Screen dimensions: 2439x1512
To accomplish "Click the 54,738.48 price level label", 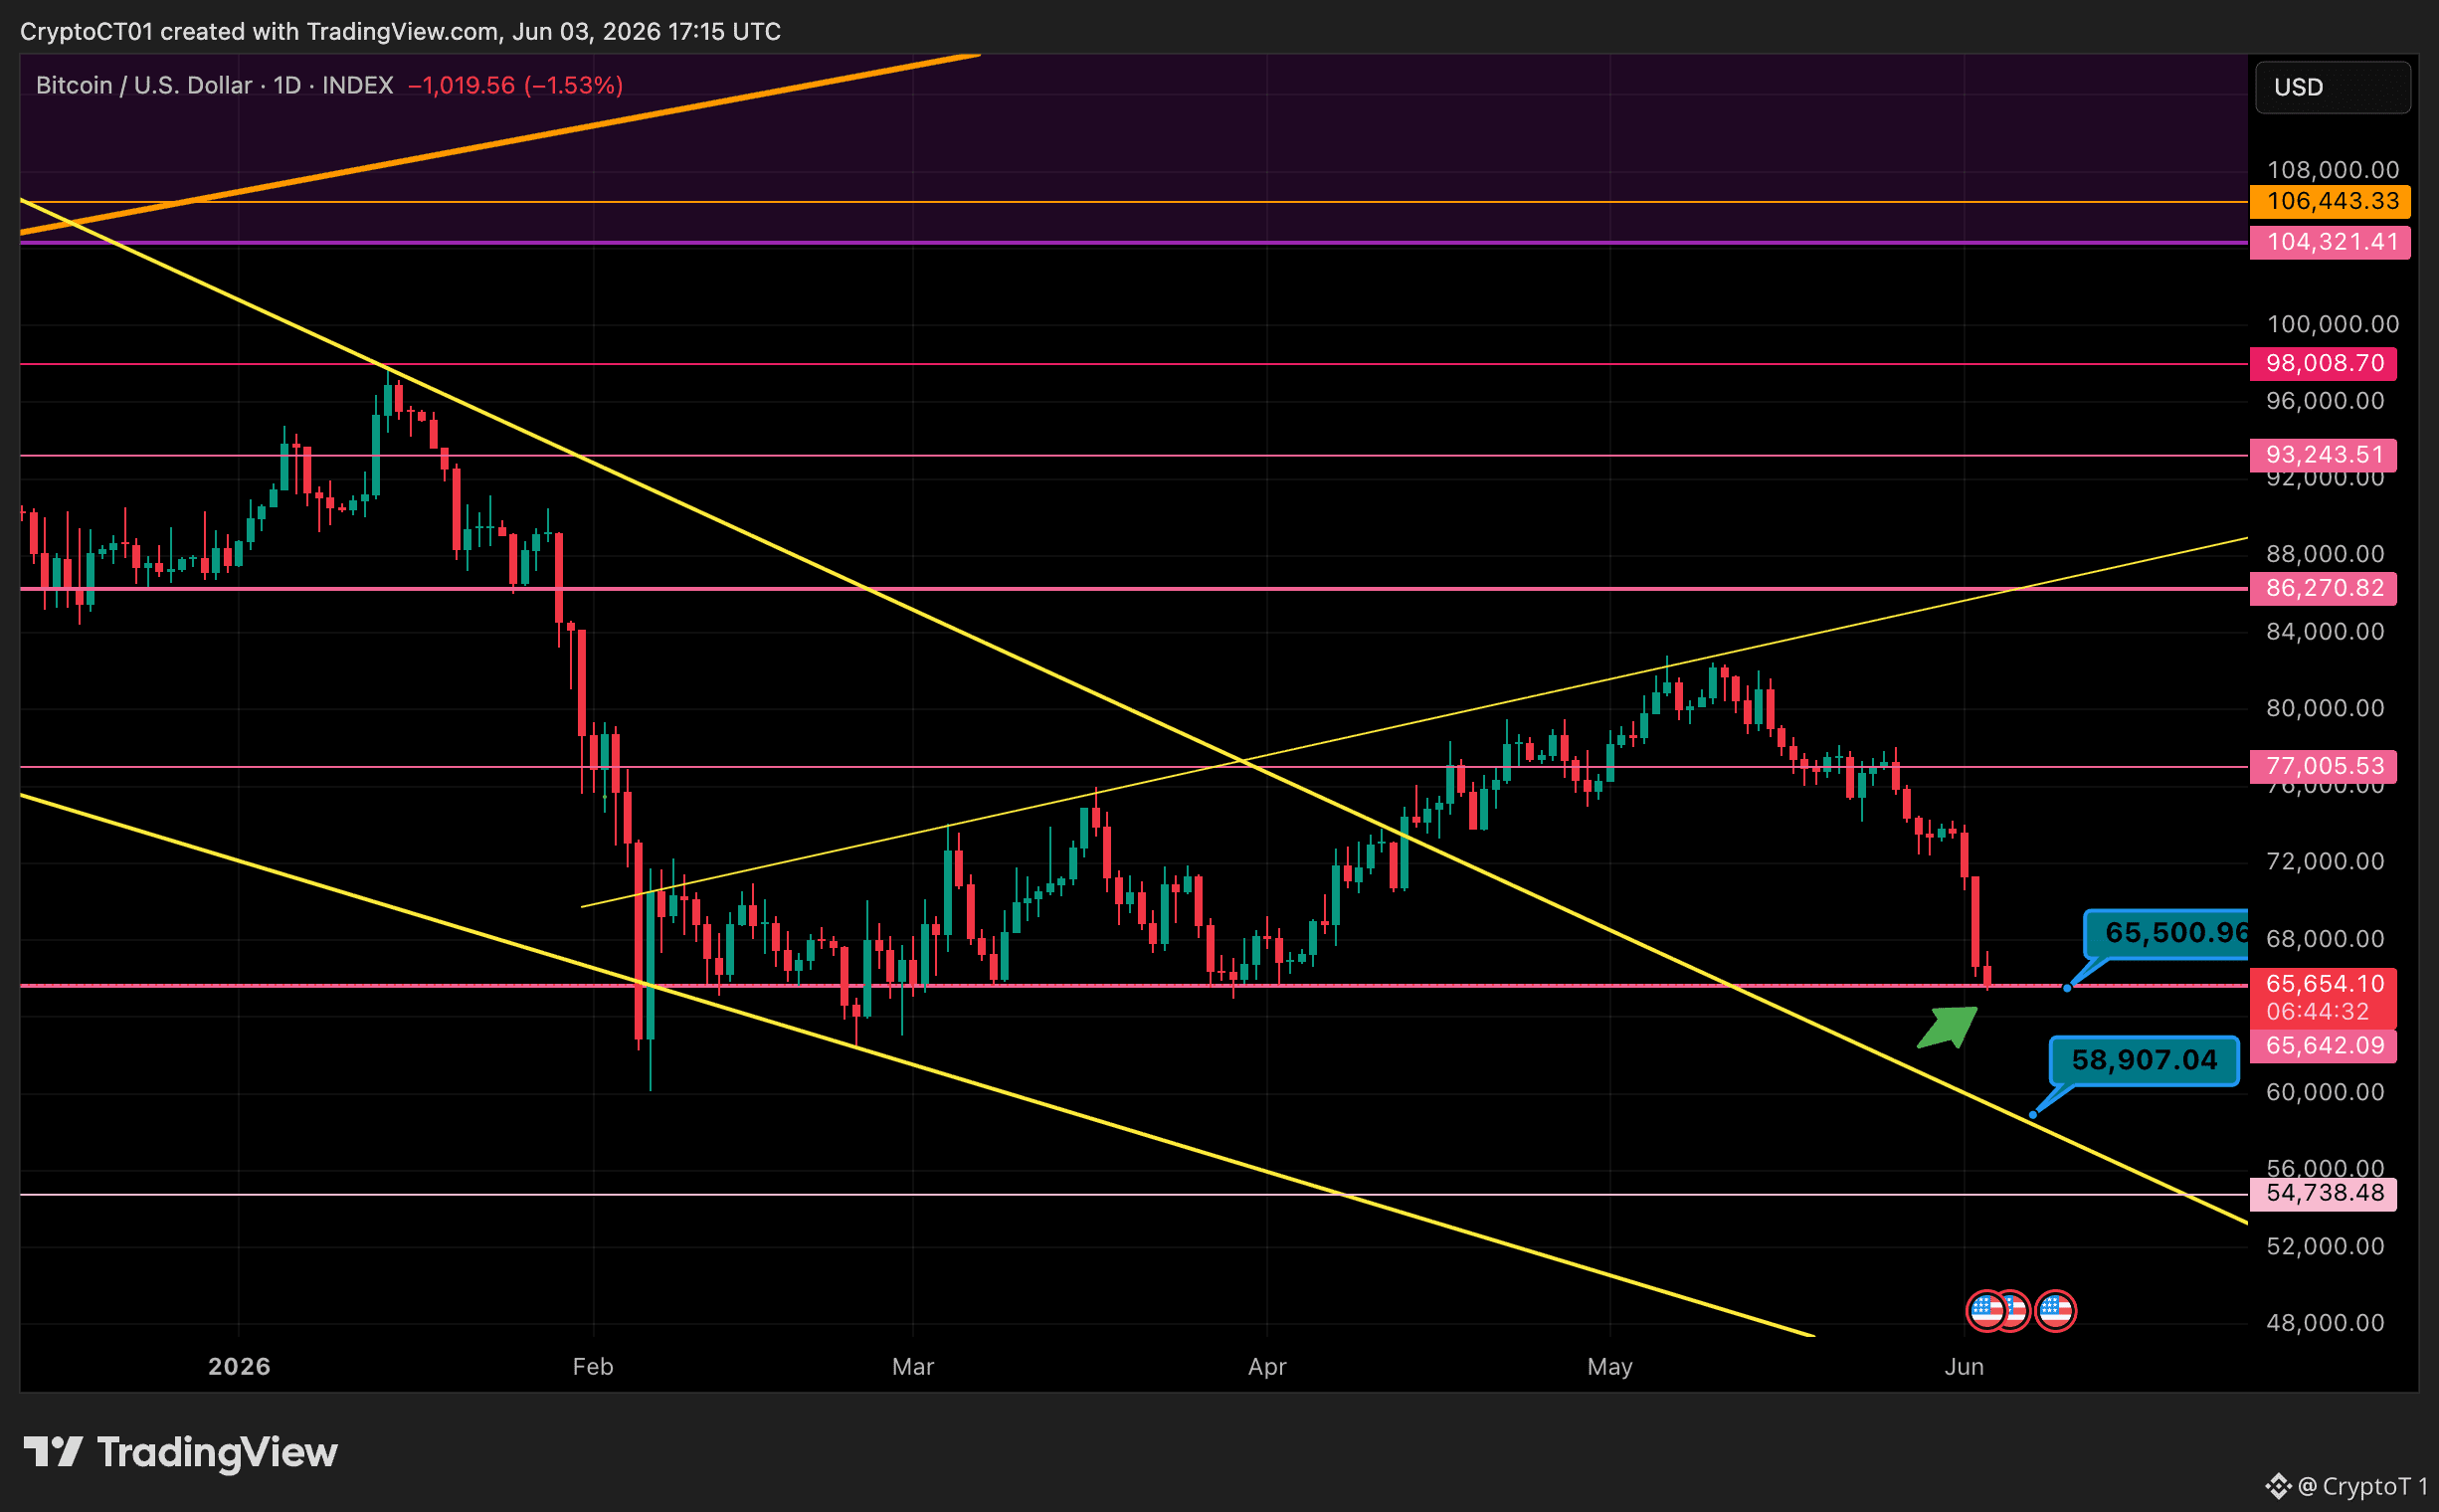I will [x=2323, y=1193].
